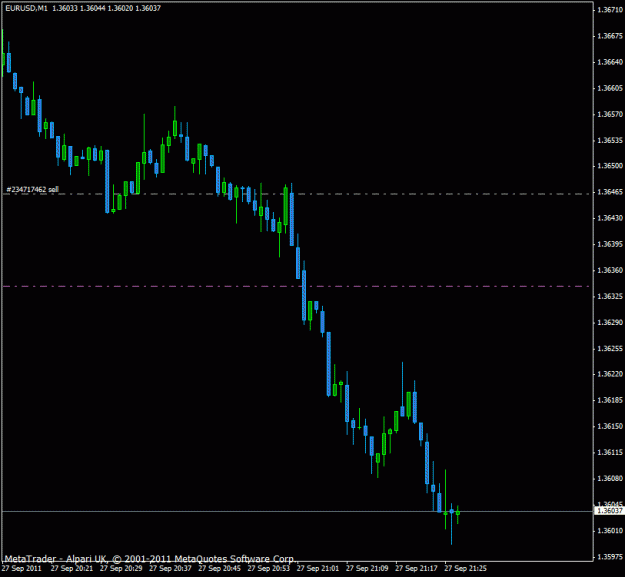
Task: Click the EURUSD,M1 chart title text
Action: pos(26,8)
